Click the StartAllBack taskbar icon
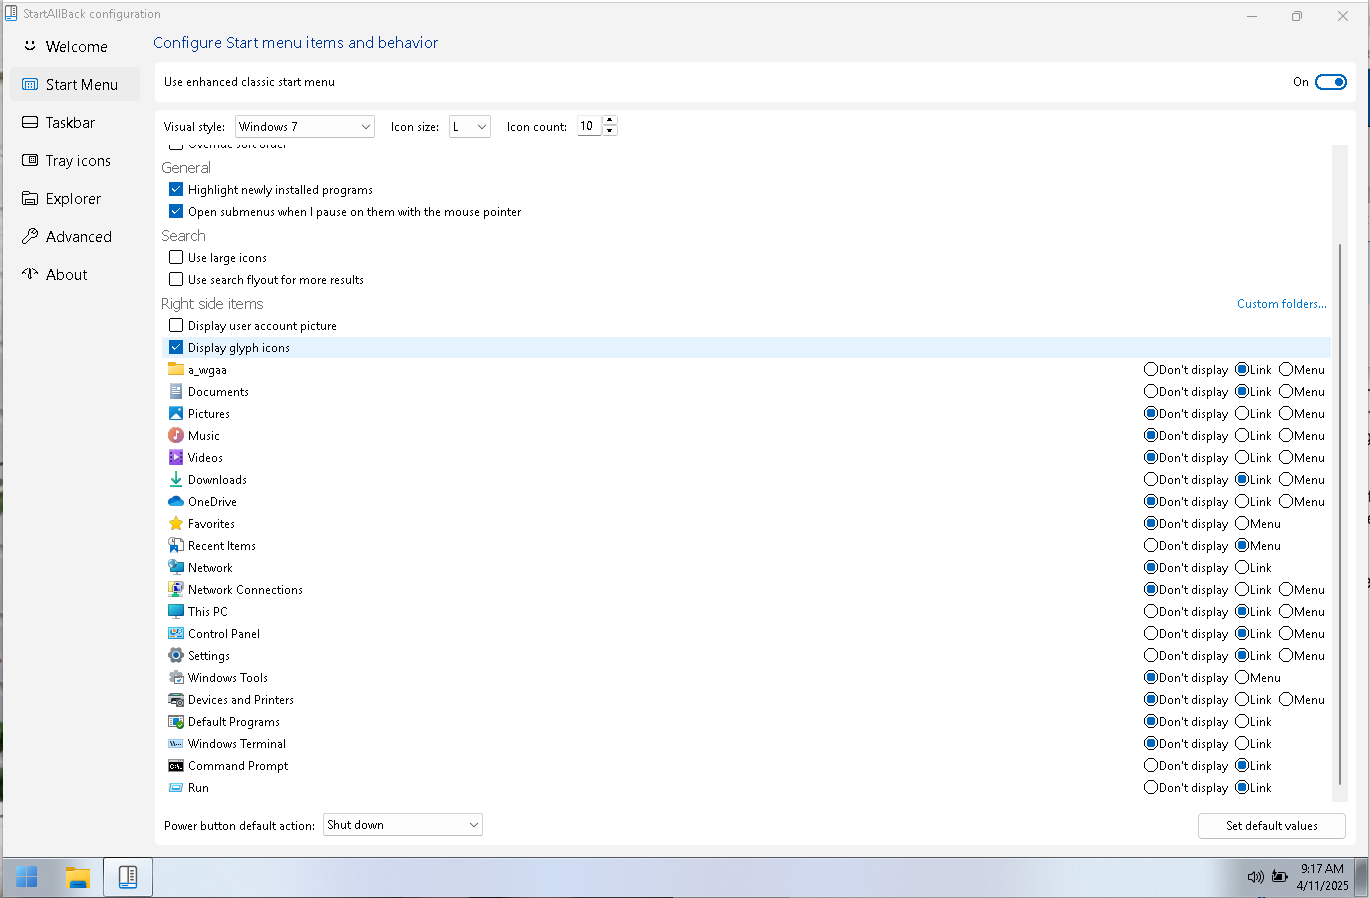 128,877
